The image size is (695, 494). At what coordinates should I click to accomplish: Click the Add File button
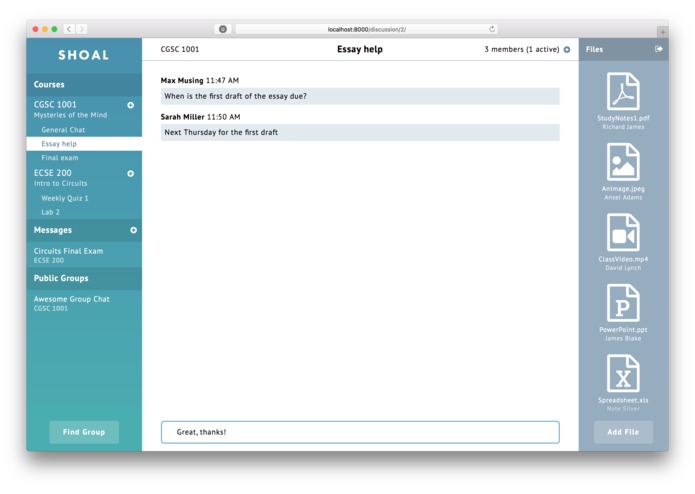pos(623,432)
